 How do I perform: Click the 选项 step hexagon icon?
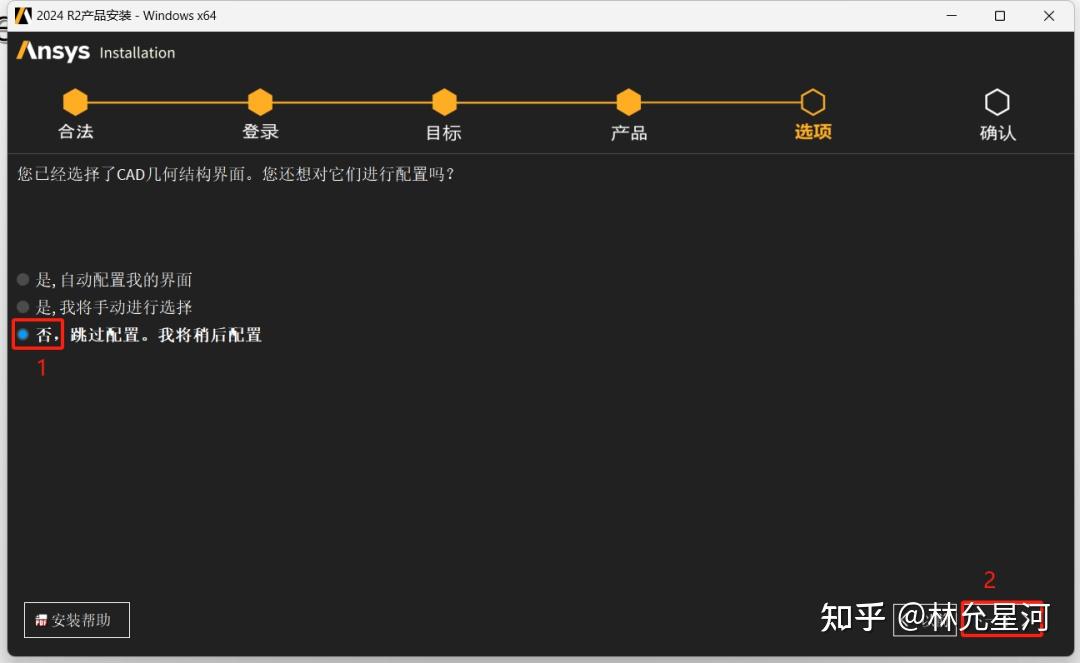[812, 101]
